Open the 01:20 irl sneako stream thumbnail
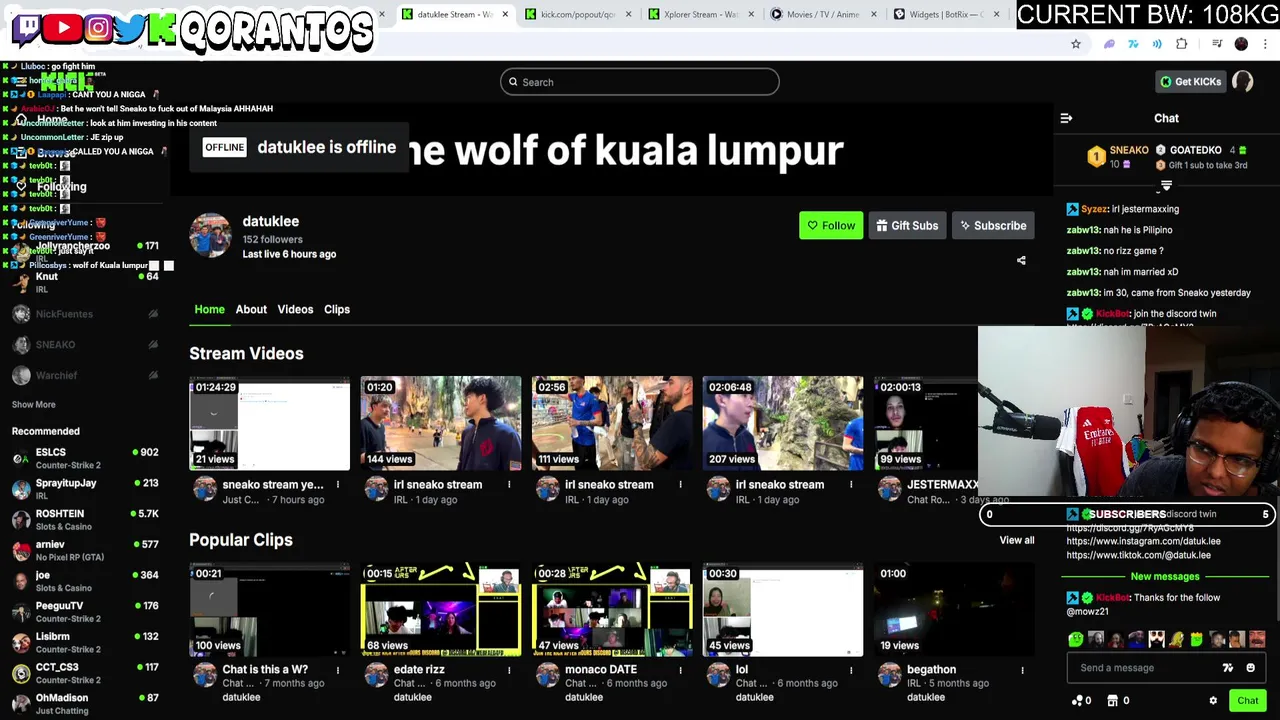Viewport: 1280px width, 720px height. click(x=441, y=423)
